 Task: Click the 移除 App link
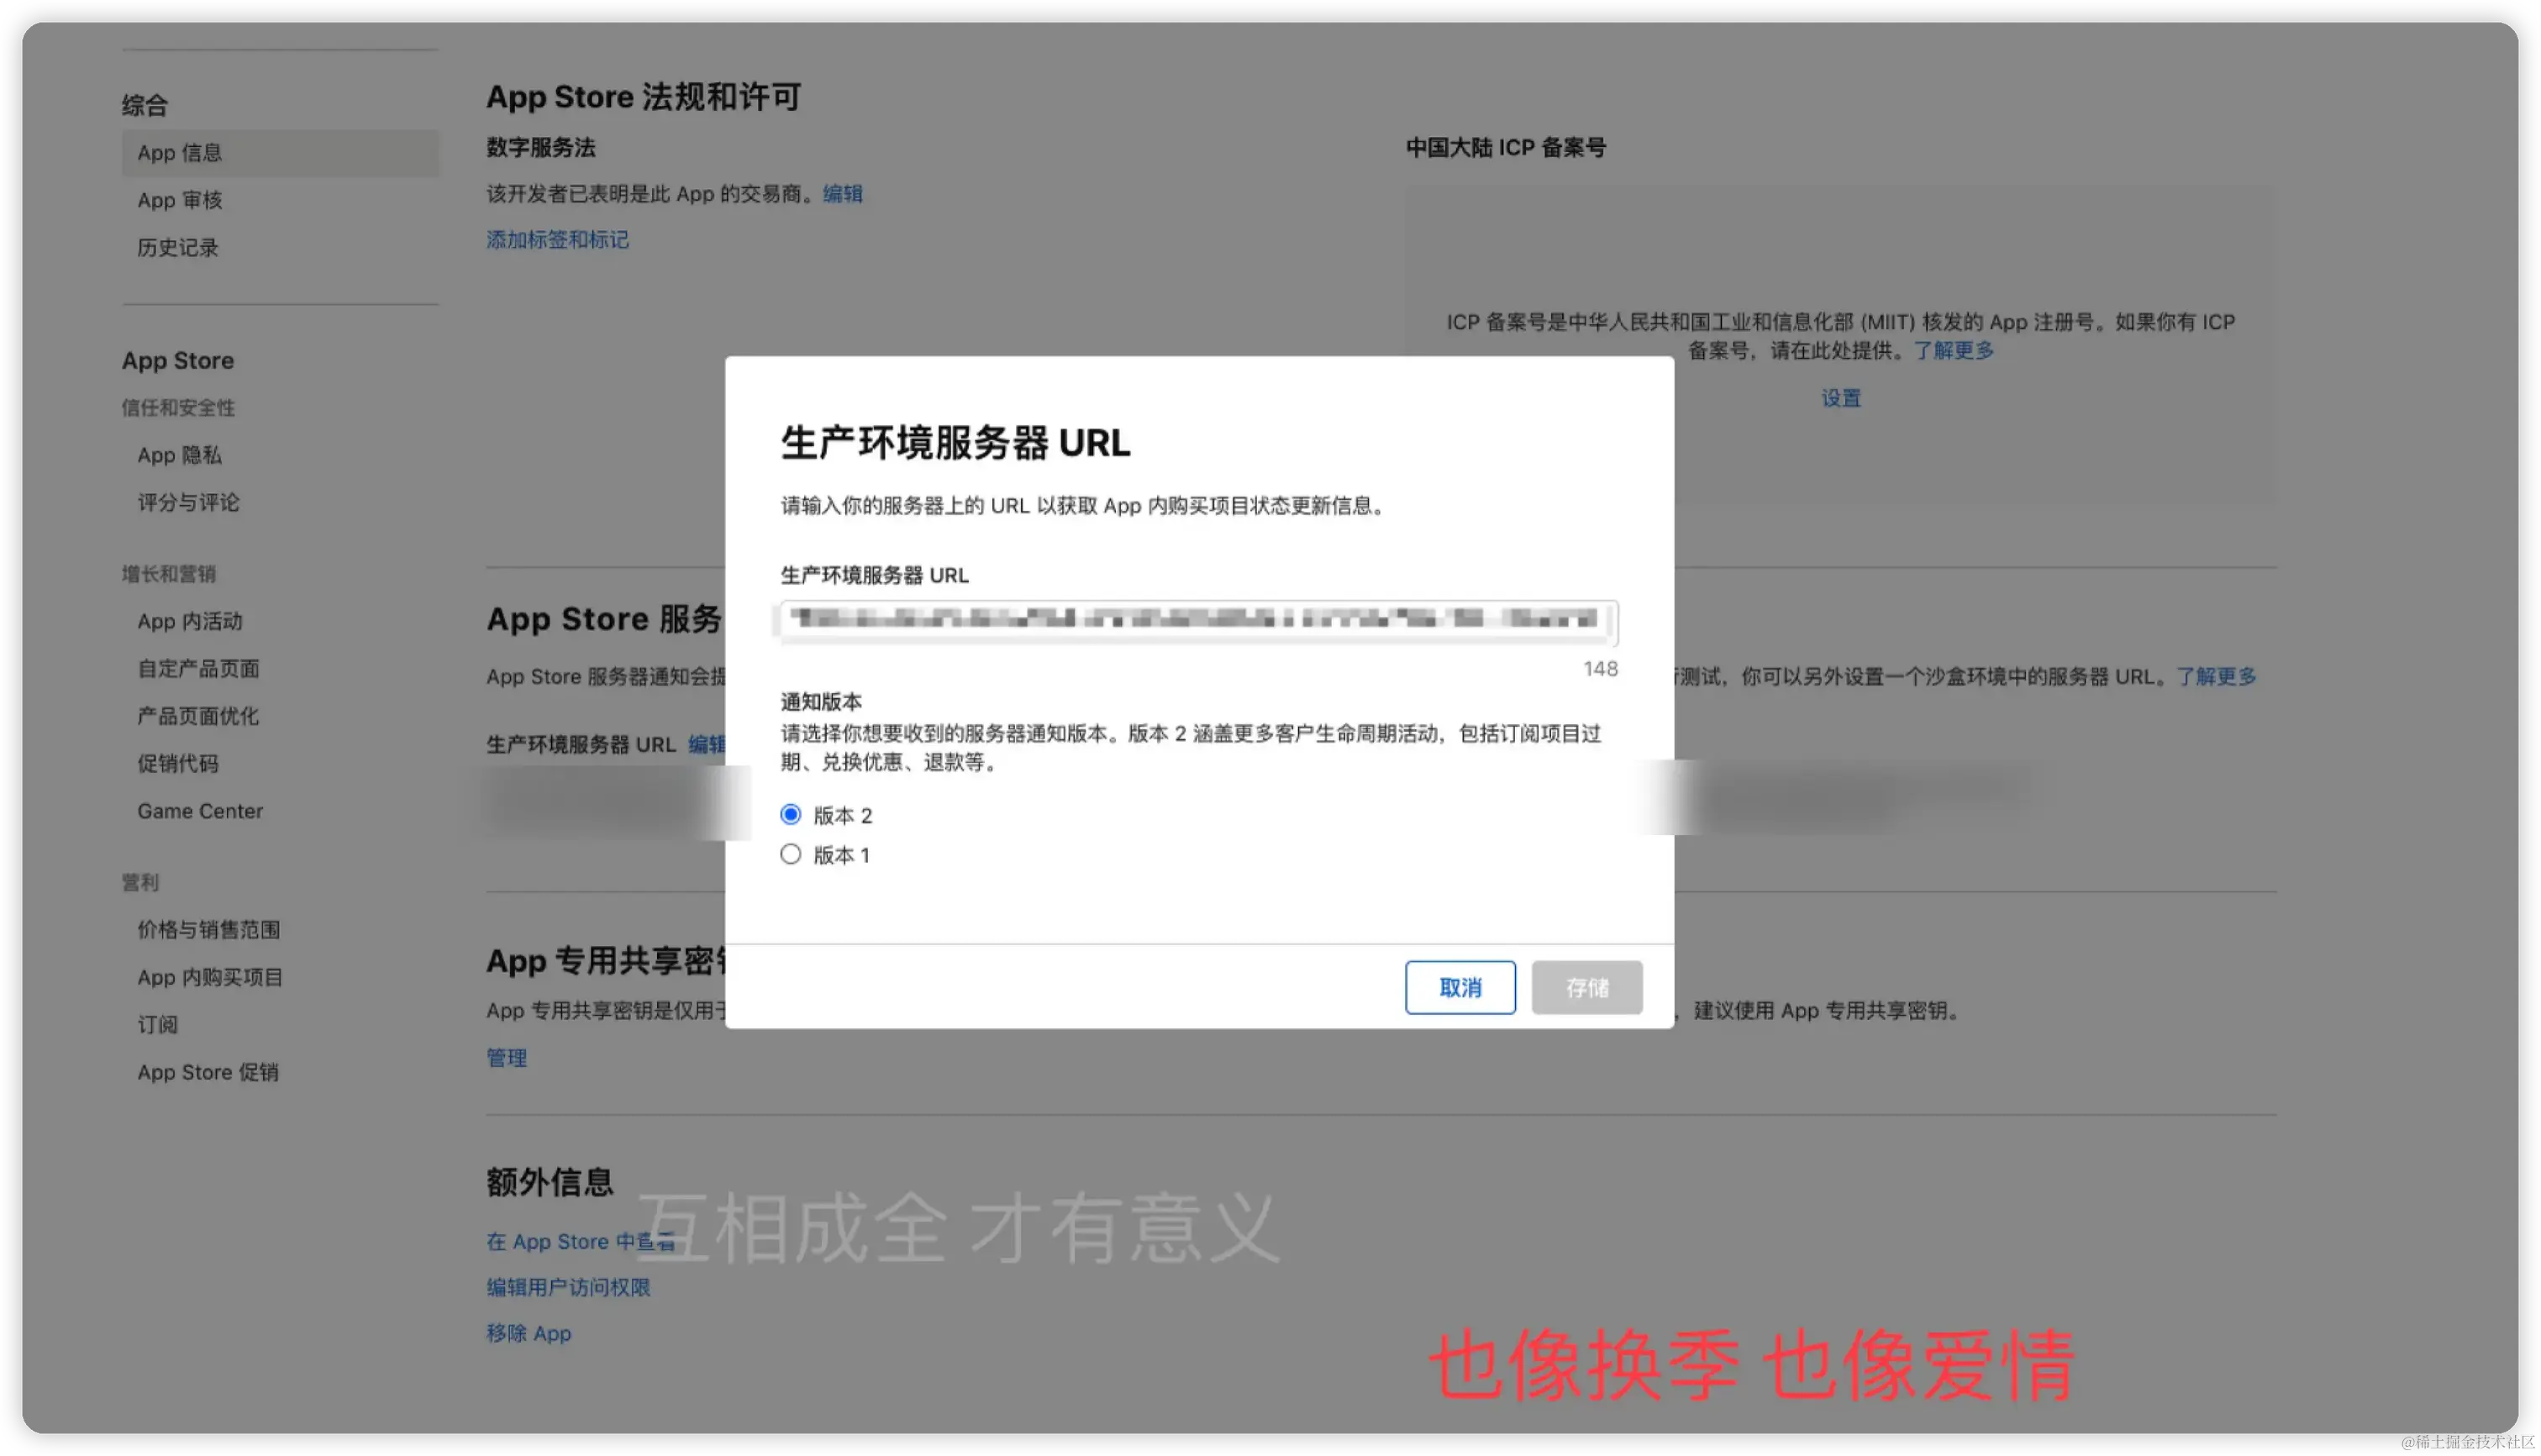[528, 1333]
